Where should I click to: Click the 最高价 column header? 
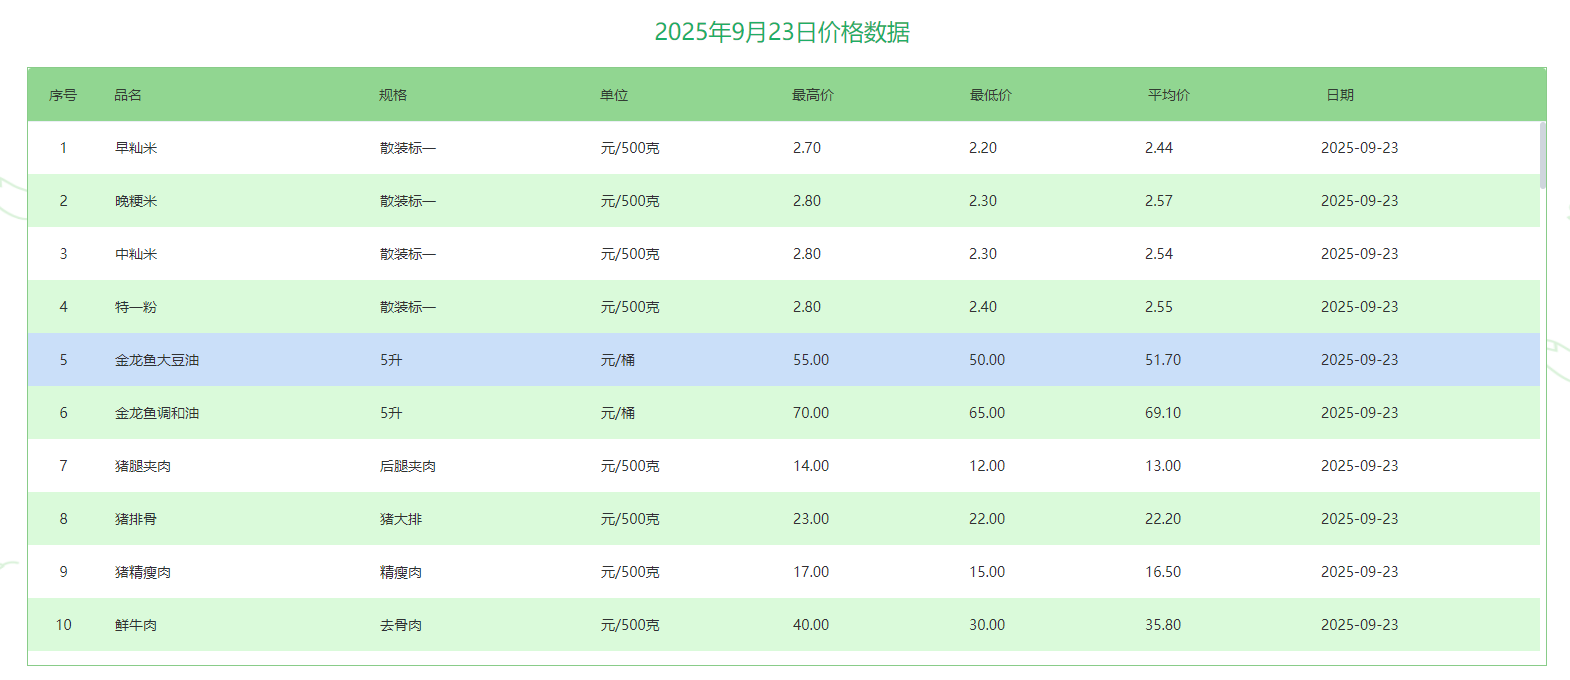813,95
